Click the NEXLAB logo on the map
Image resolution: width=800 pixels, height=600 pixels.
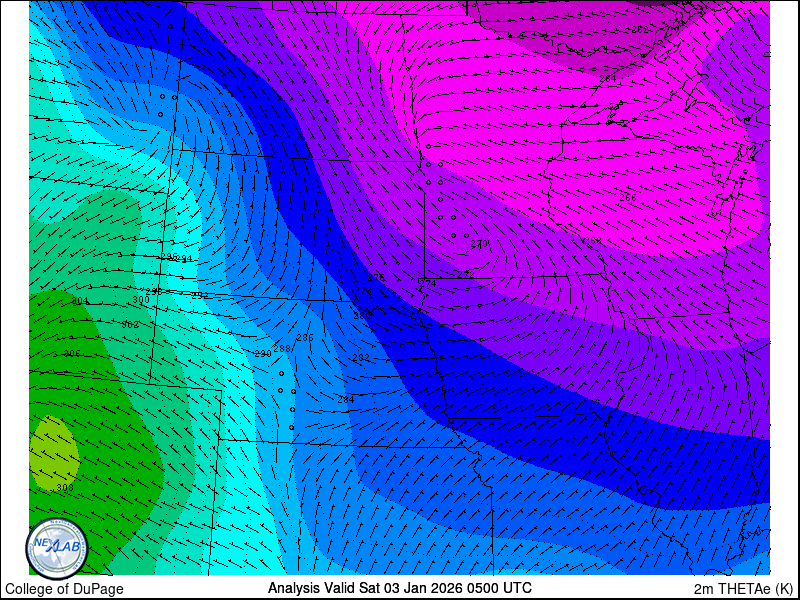[57, 549]
